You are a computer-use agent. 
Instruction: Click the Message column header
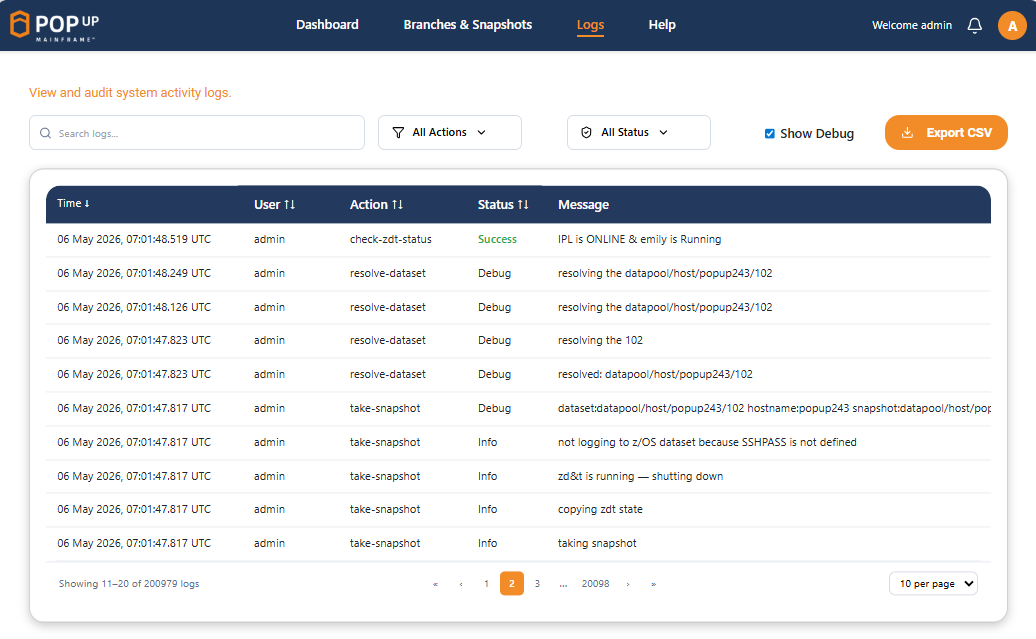pyautogui.click(x=583, y=205)
